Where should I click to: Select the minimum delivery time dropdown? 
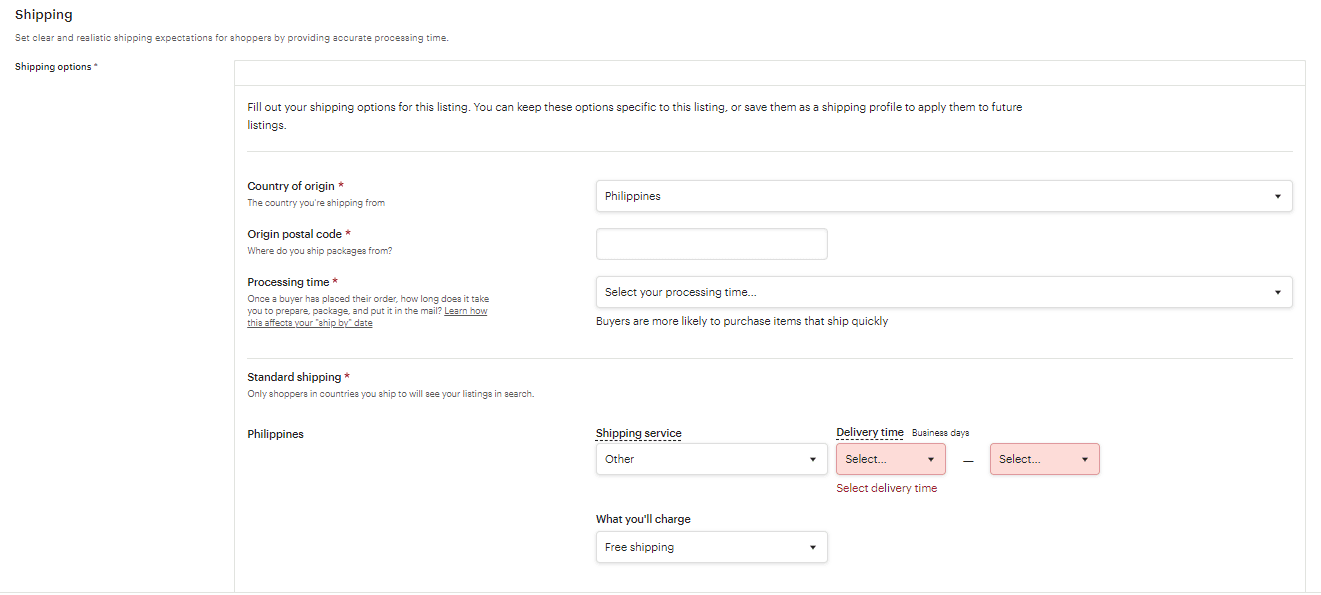(890, 459)
